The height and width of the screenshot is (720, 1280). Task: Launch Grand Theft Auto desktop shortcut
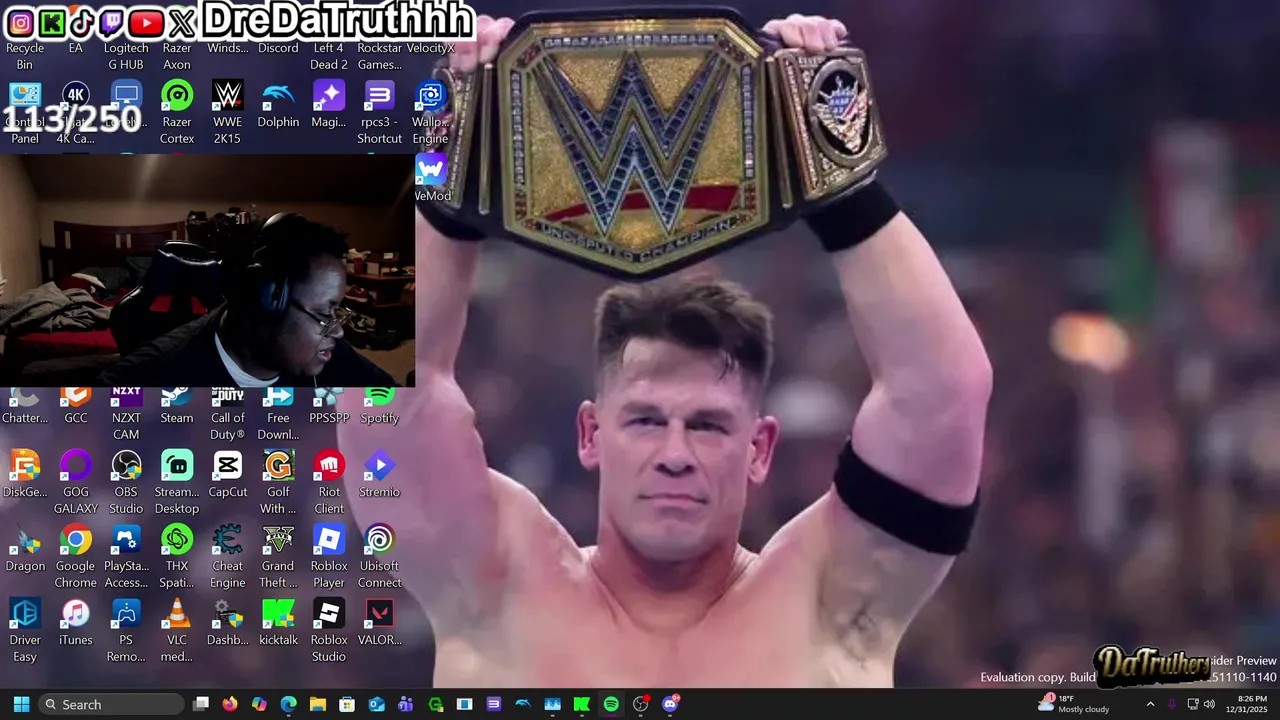pos(278,556)
